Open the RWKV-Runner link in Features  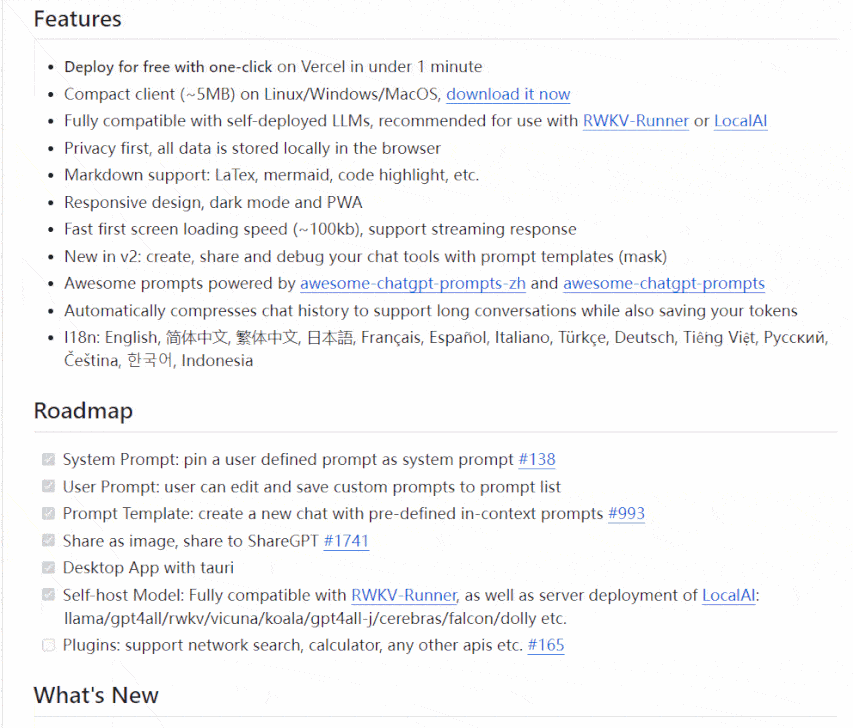click(x=635, y=121)
